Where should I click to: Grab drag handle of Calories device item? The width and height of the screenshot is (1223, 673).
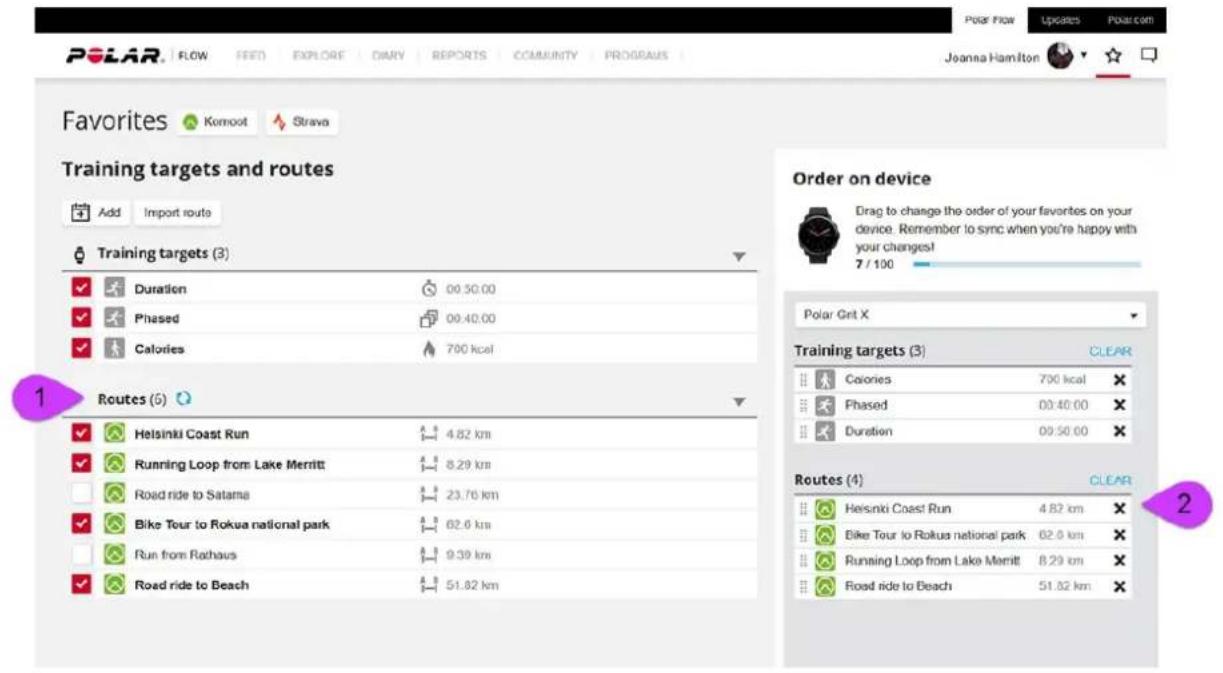803,380
